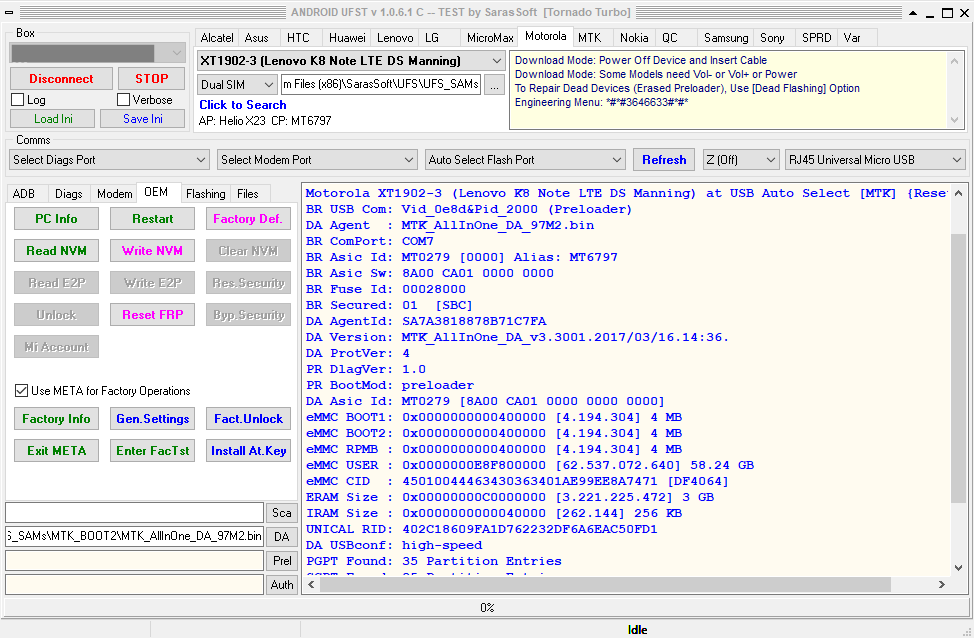Uncheck Use META for Factory Operations
Screen dimensions: 974x638
(x=21, y=391)
